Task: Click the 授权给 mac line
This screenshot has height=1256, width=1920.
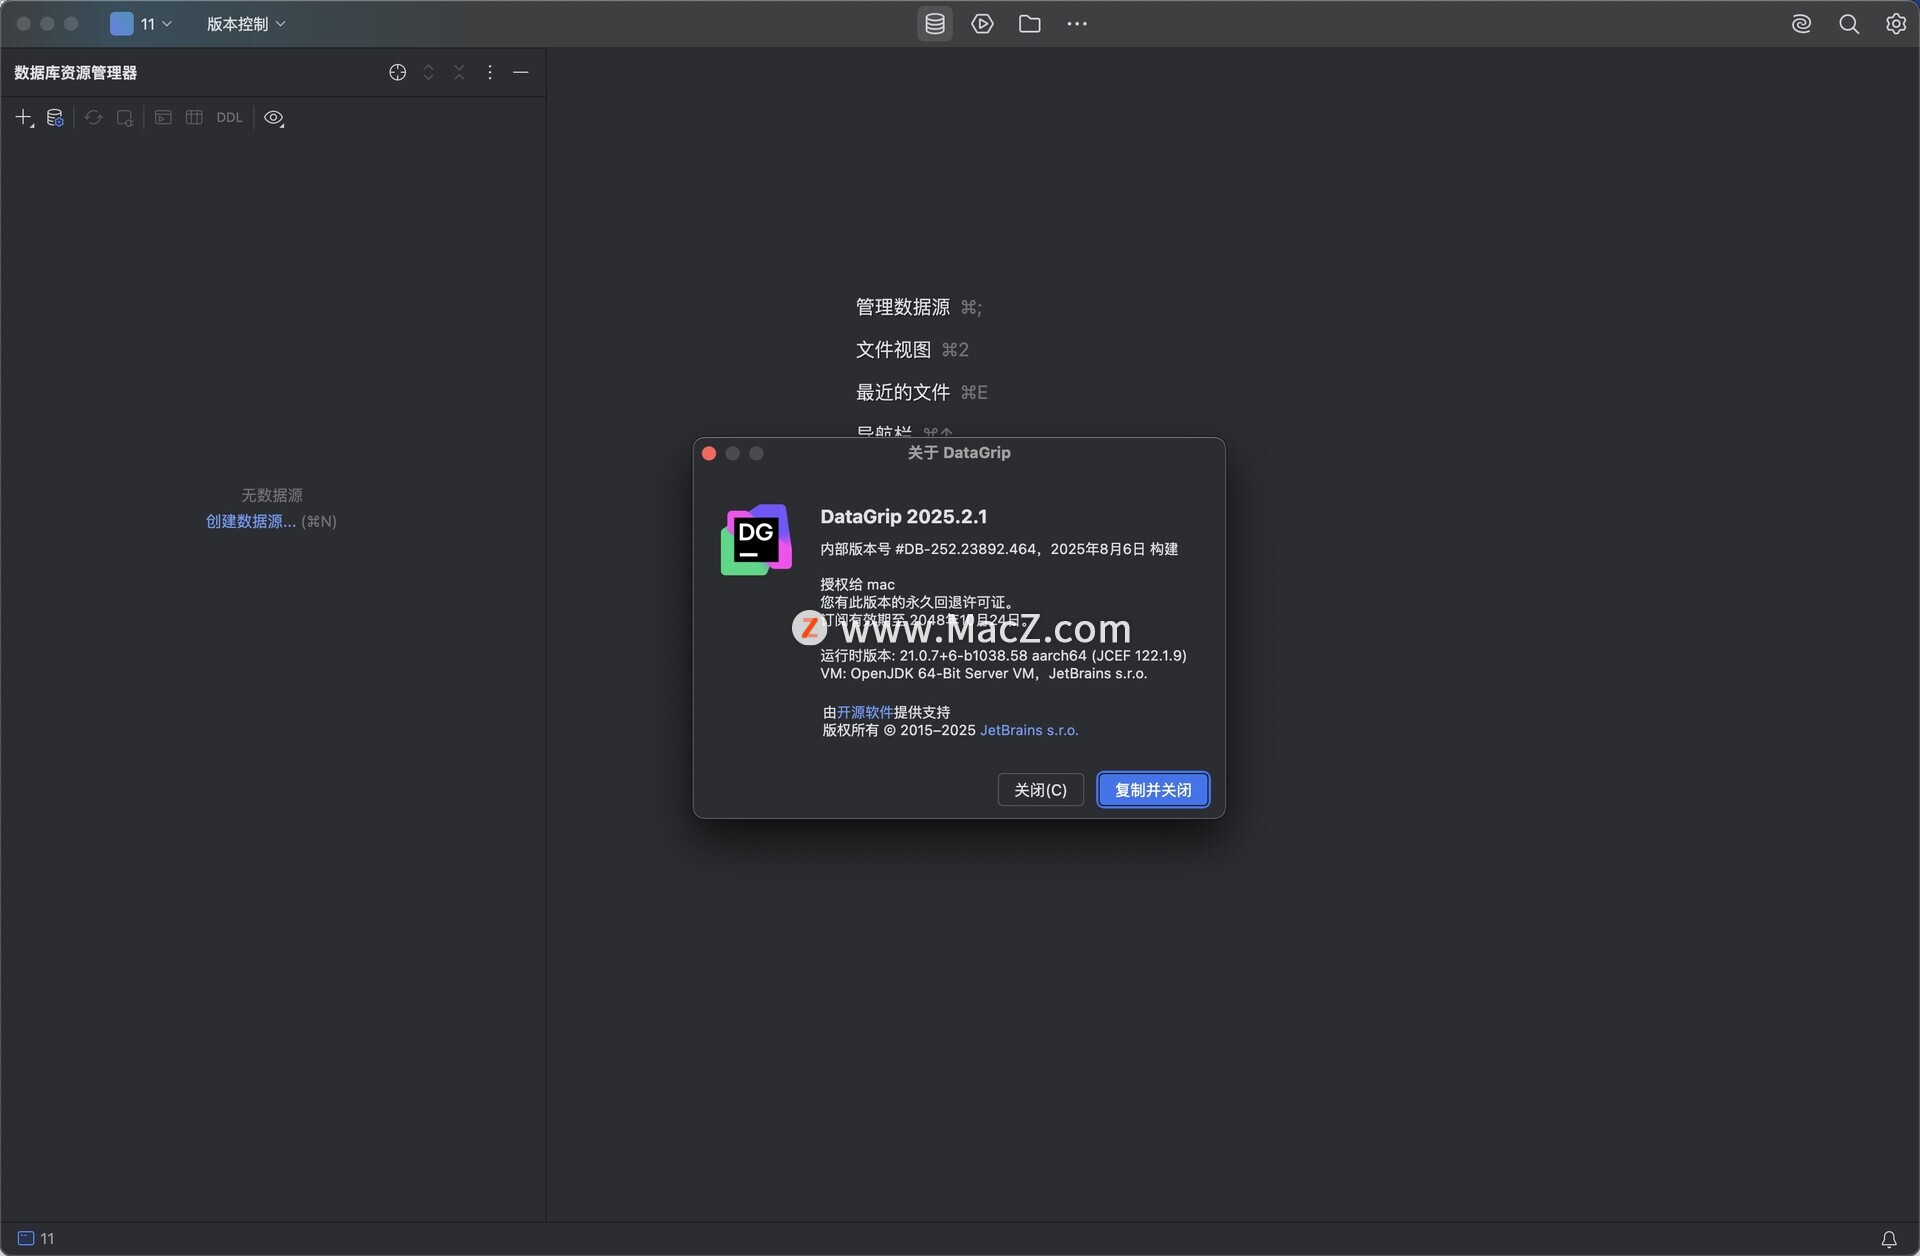Action: pyautogui.click(x=858, y=585)
